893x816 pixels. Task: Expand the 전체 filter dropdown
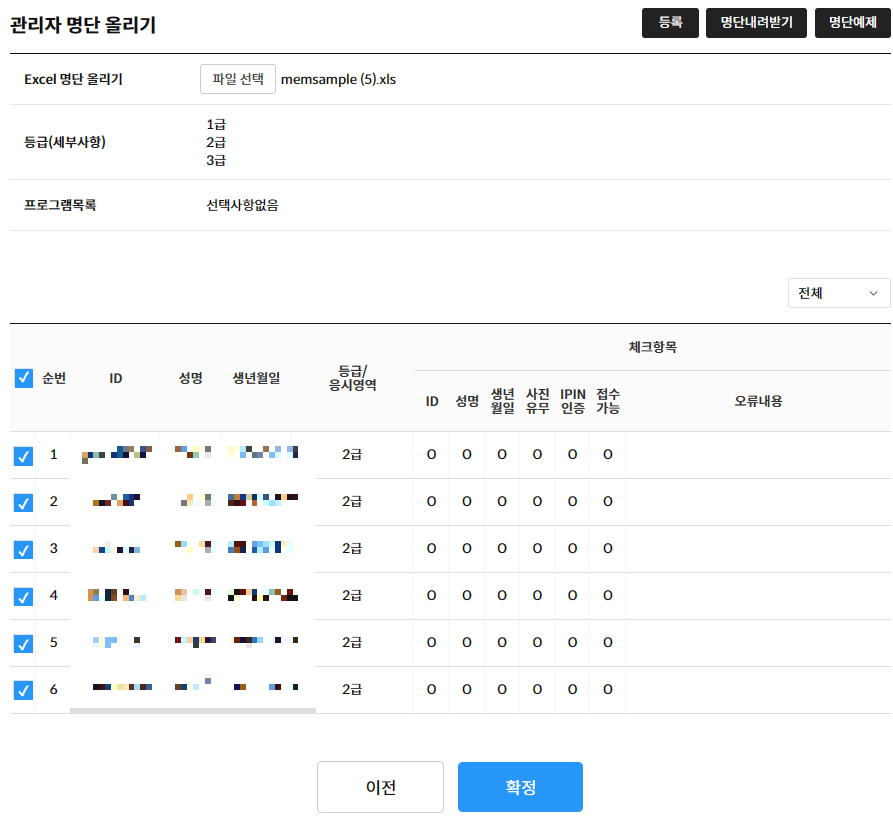(x=838, y=293)
